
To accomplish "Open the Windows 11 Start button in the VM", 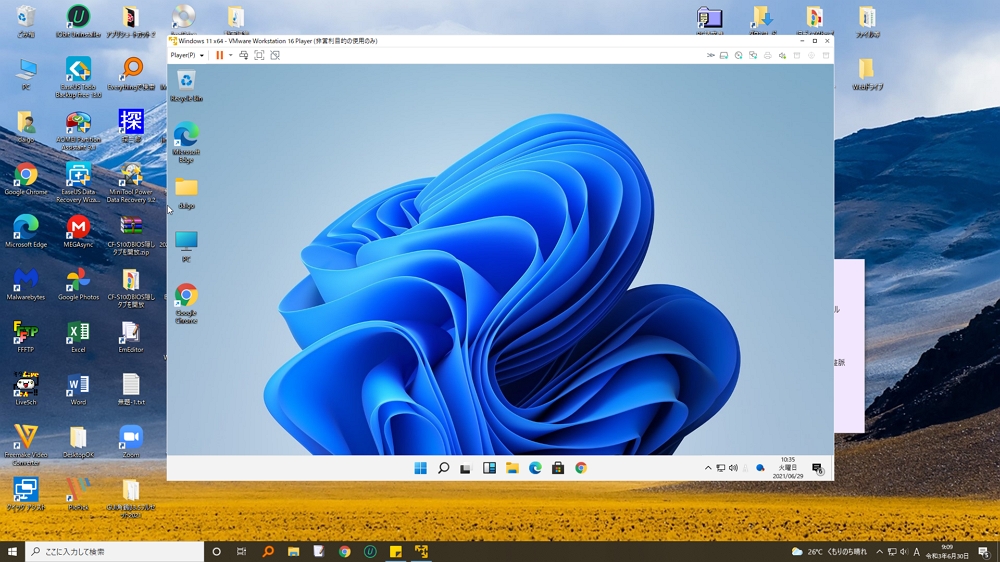I will click(x=420, y=468).
